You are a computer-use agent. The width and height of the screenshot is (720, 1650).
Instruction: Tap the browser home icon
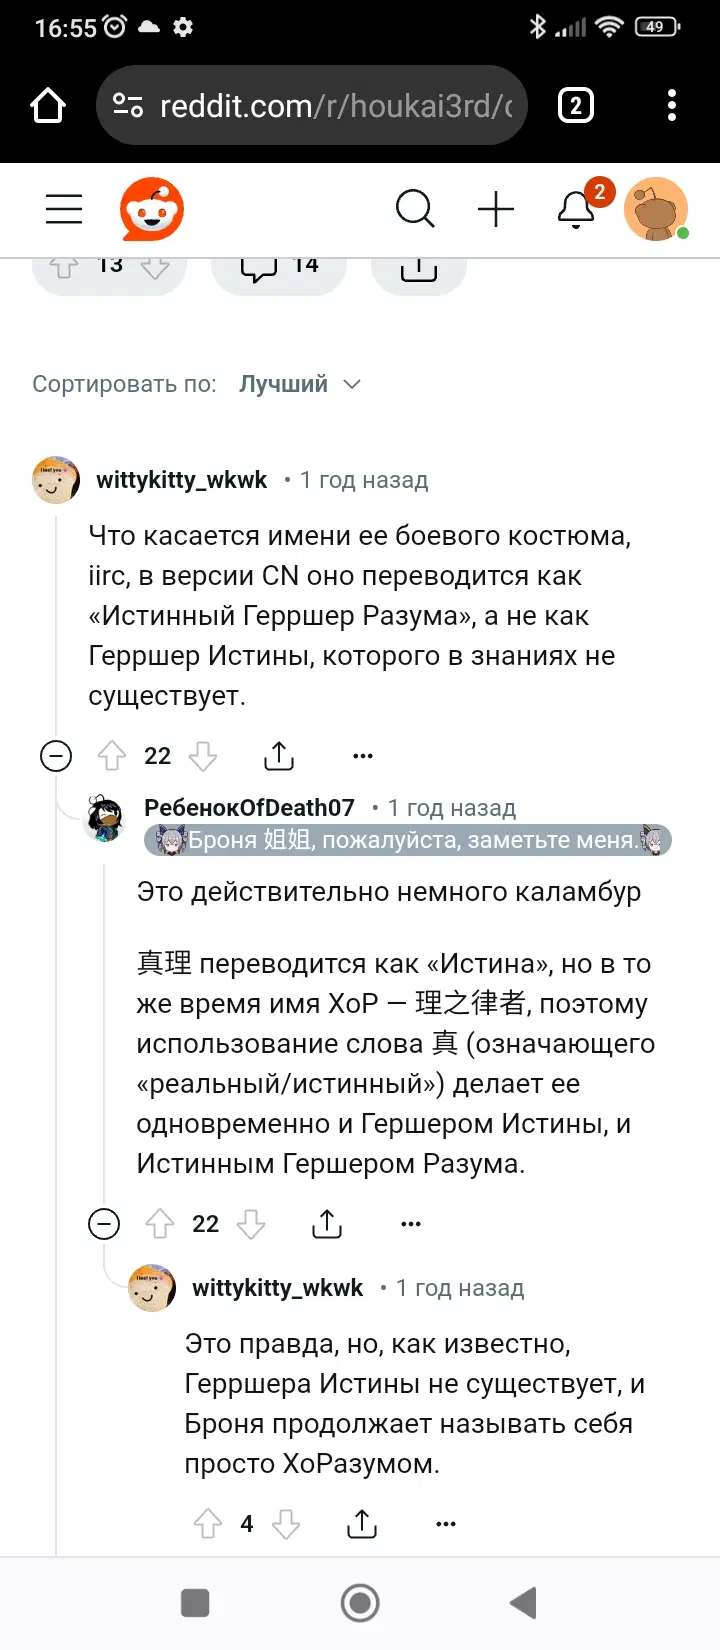tap(48, 105)
